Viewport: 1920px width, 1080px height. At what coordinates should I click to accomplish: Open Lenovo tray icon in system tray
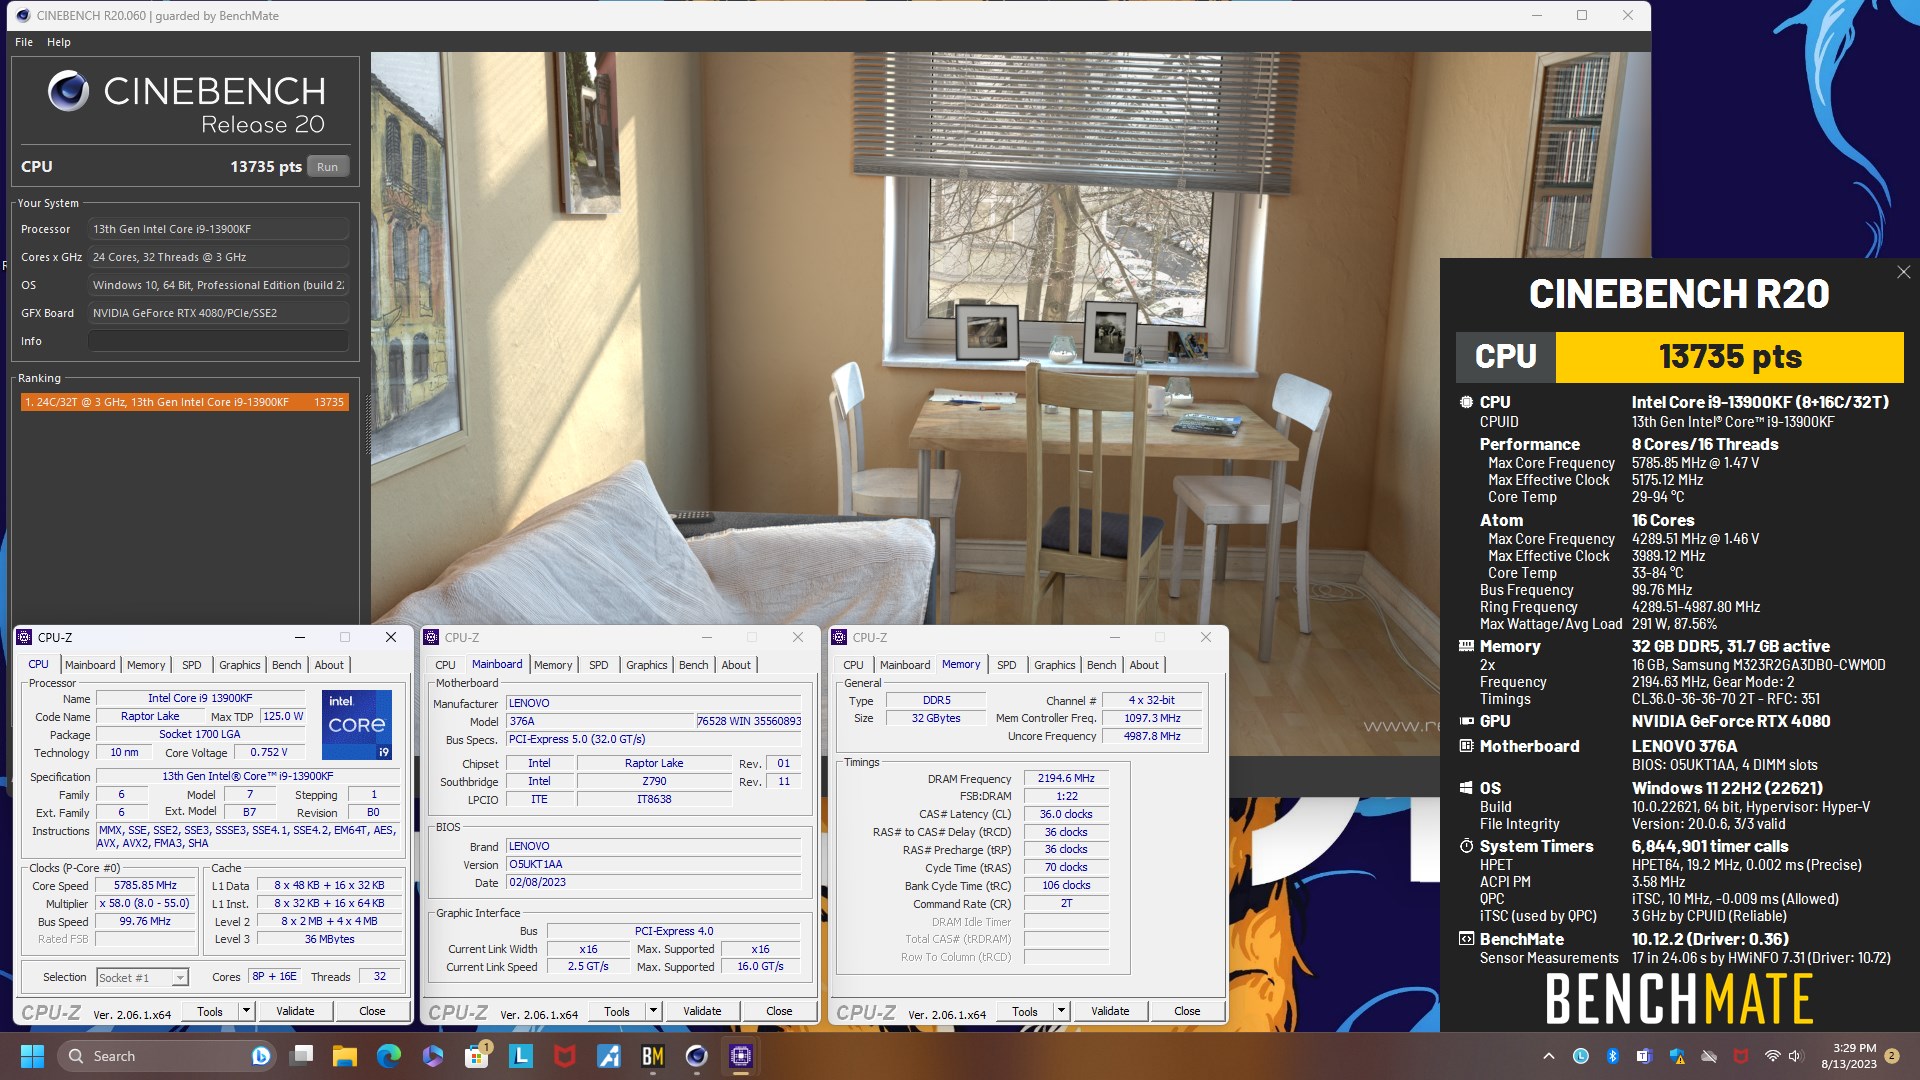tap(1581, 1056)
